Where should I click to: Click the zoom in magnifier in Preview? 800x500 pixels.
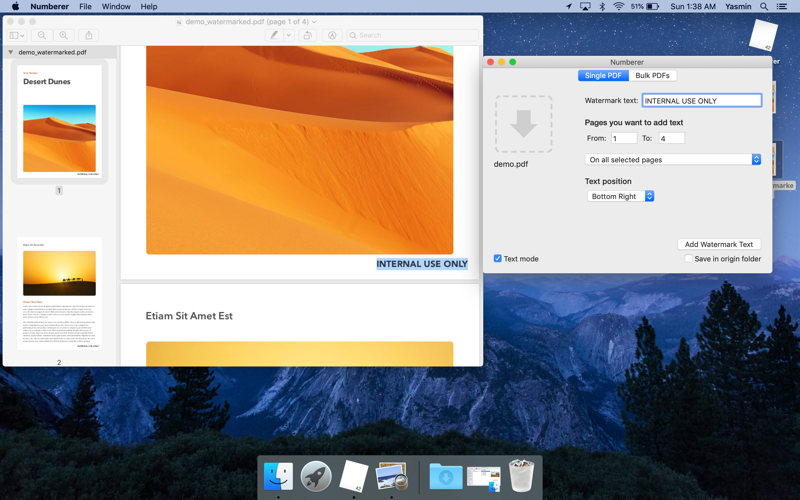[x=64, y=35]
